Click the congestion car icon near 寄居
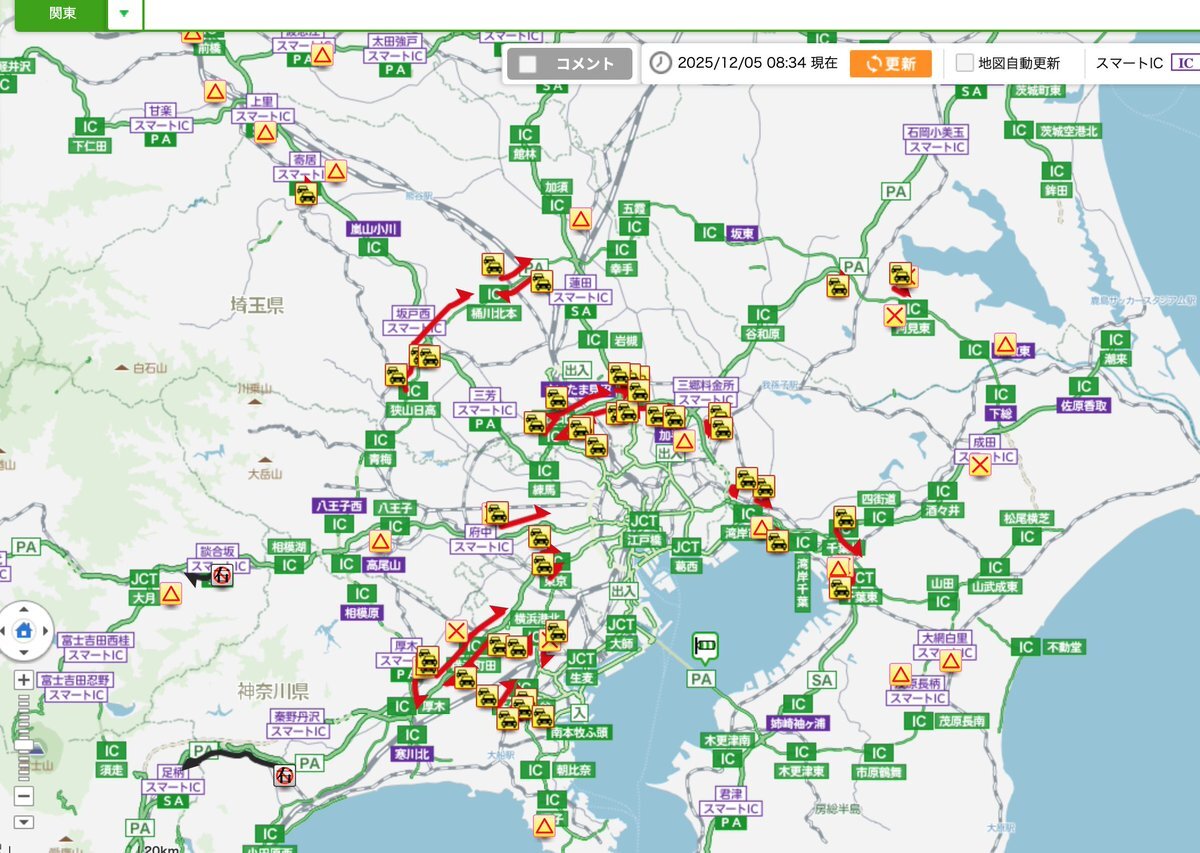 point(307,193)
